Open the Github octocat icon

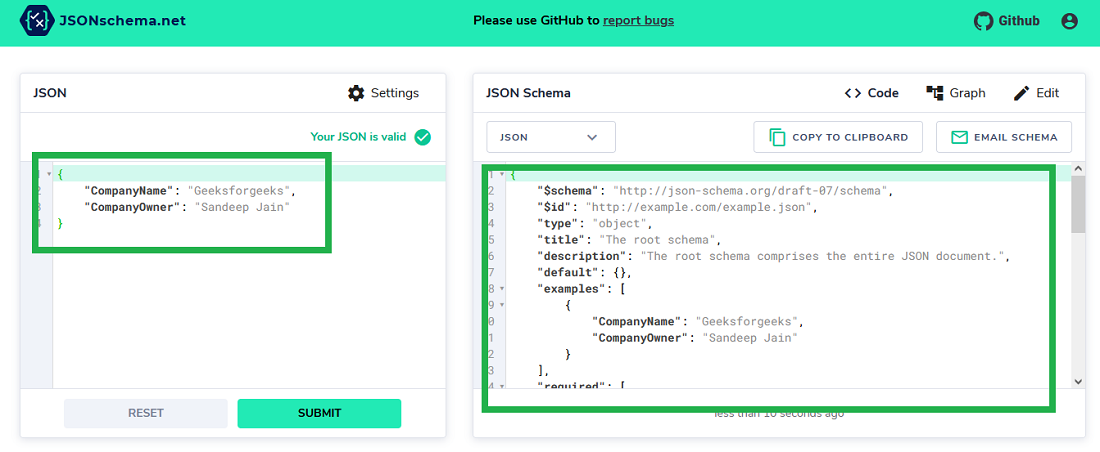click(x=984, y=21)
